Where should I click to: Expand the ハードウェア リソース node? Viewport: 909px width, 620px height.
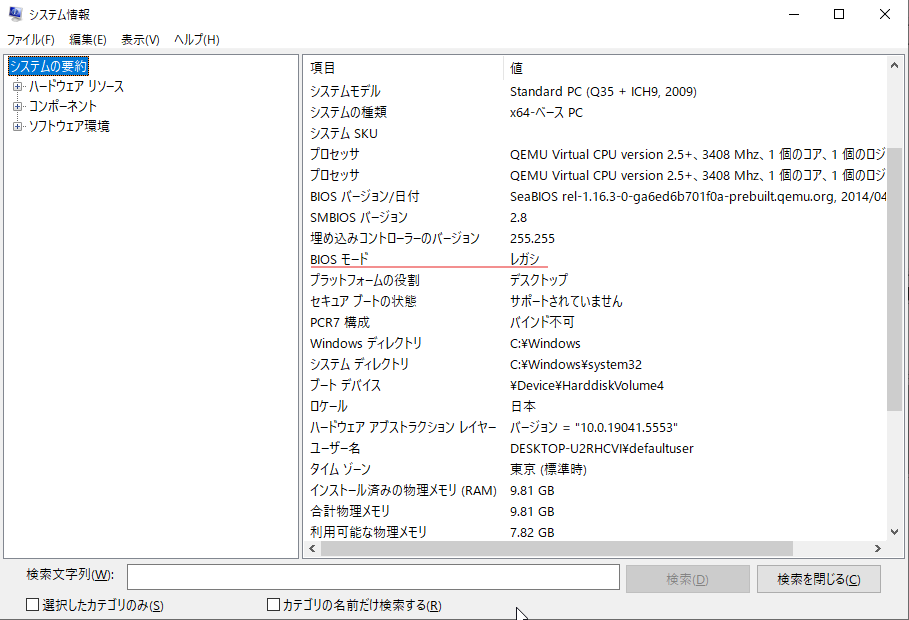17,86
